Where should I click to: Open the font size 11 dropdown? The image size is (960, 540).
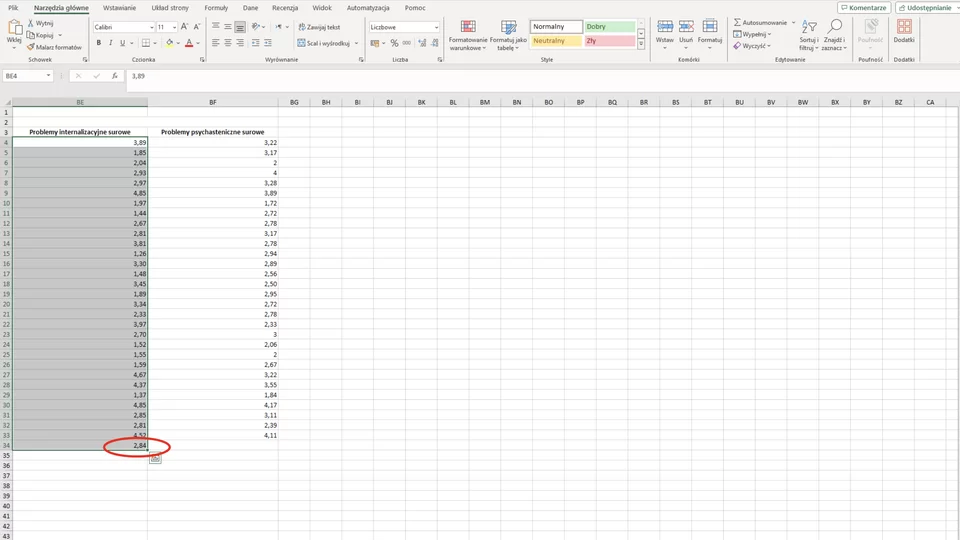pyautogui.click(x=174, y=28)
